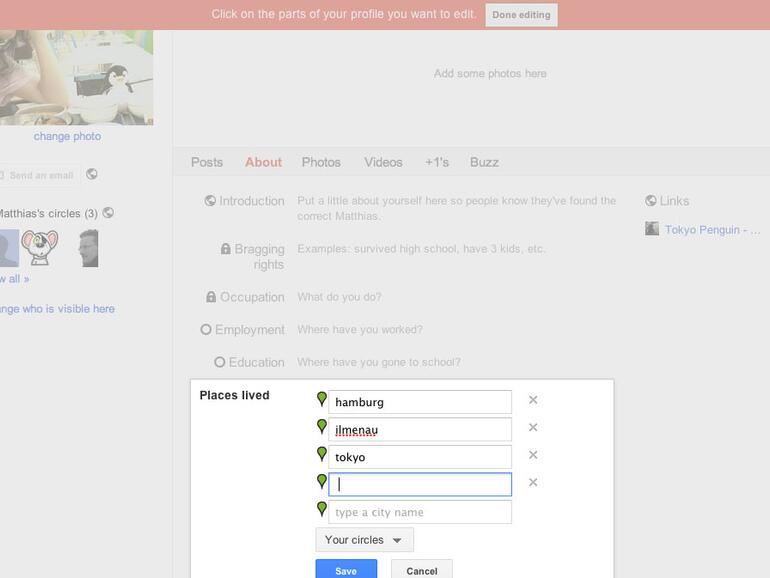Delete the ilmenau place entry
The image size is (770, 578).
pyautogui.click(x=533, y=428)
